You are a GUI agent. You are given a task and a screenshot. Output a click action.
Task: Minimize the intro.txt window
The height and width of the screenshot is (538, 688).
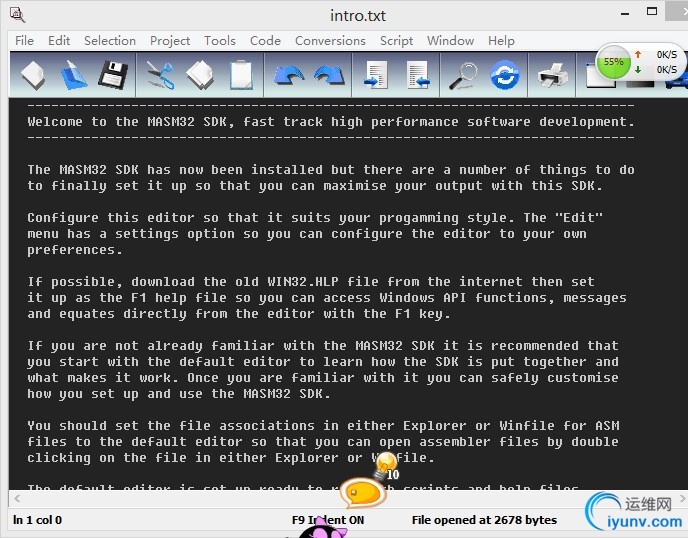coord(625,13)
